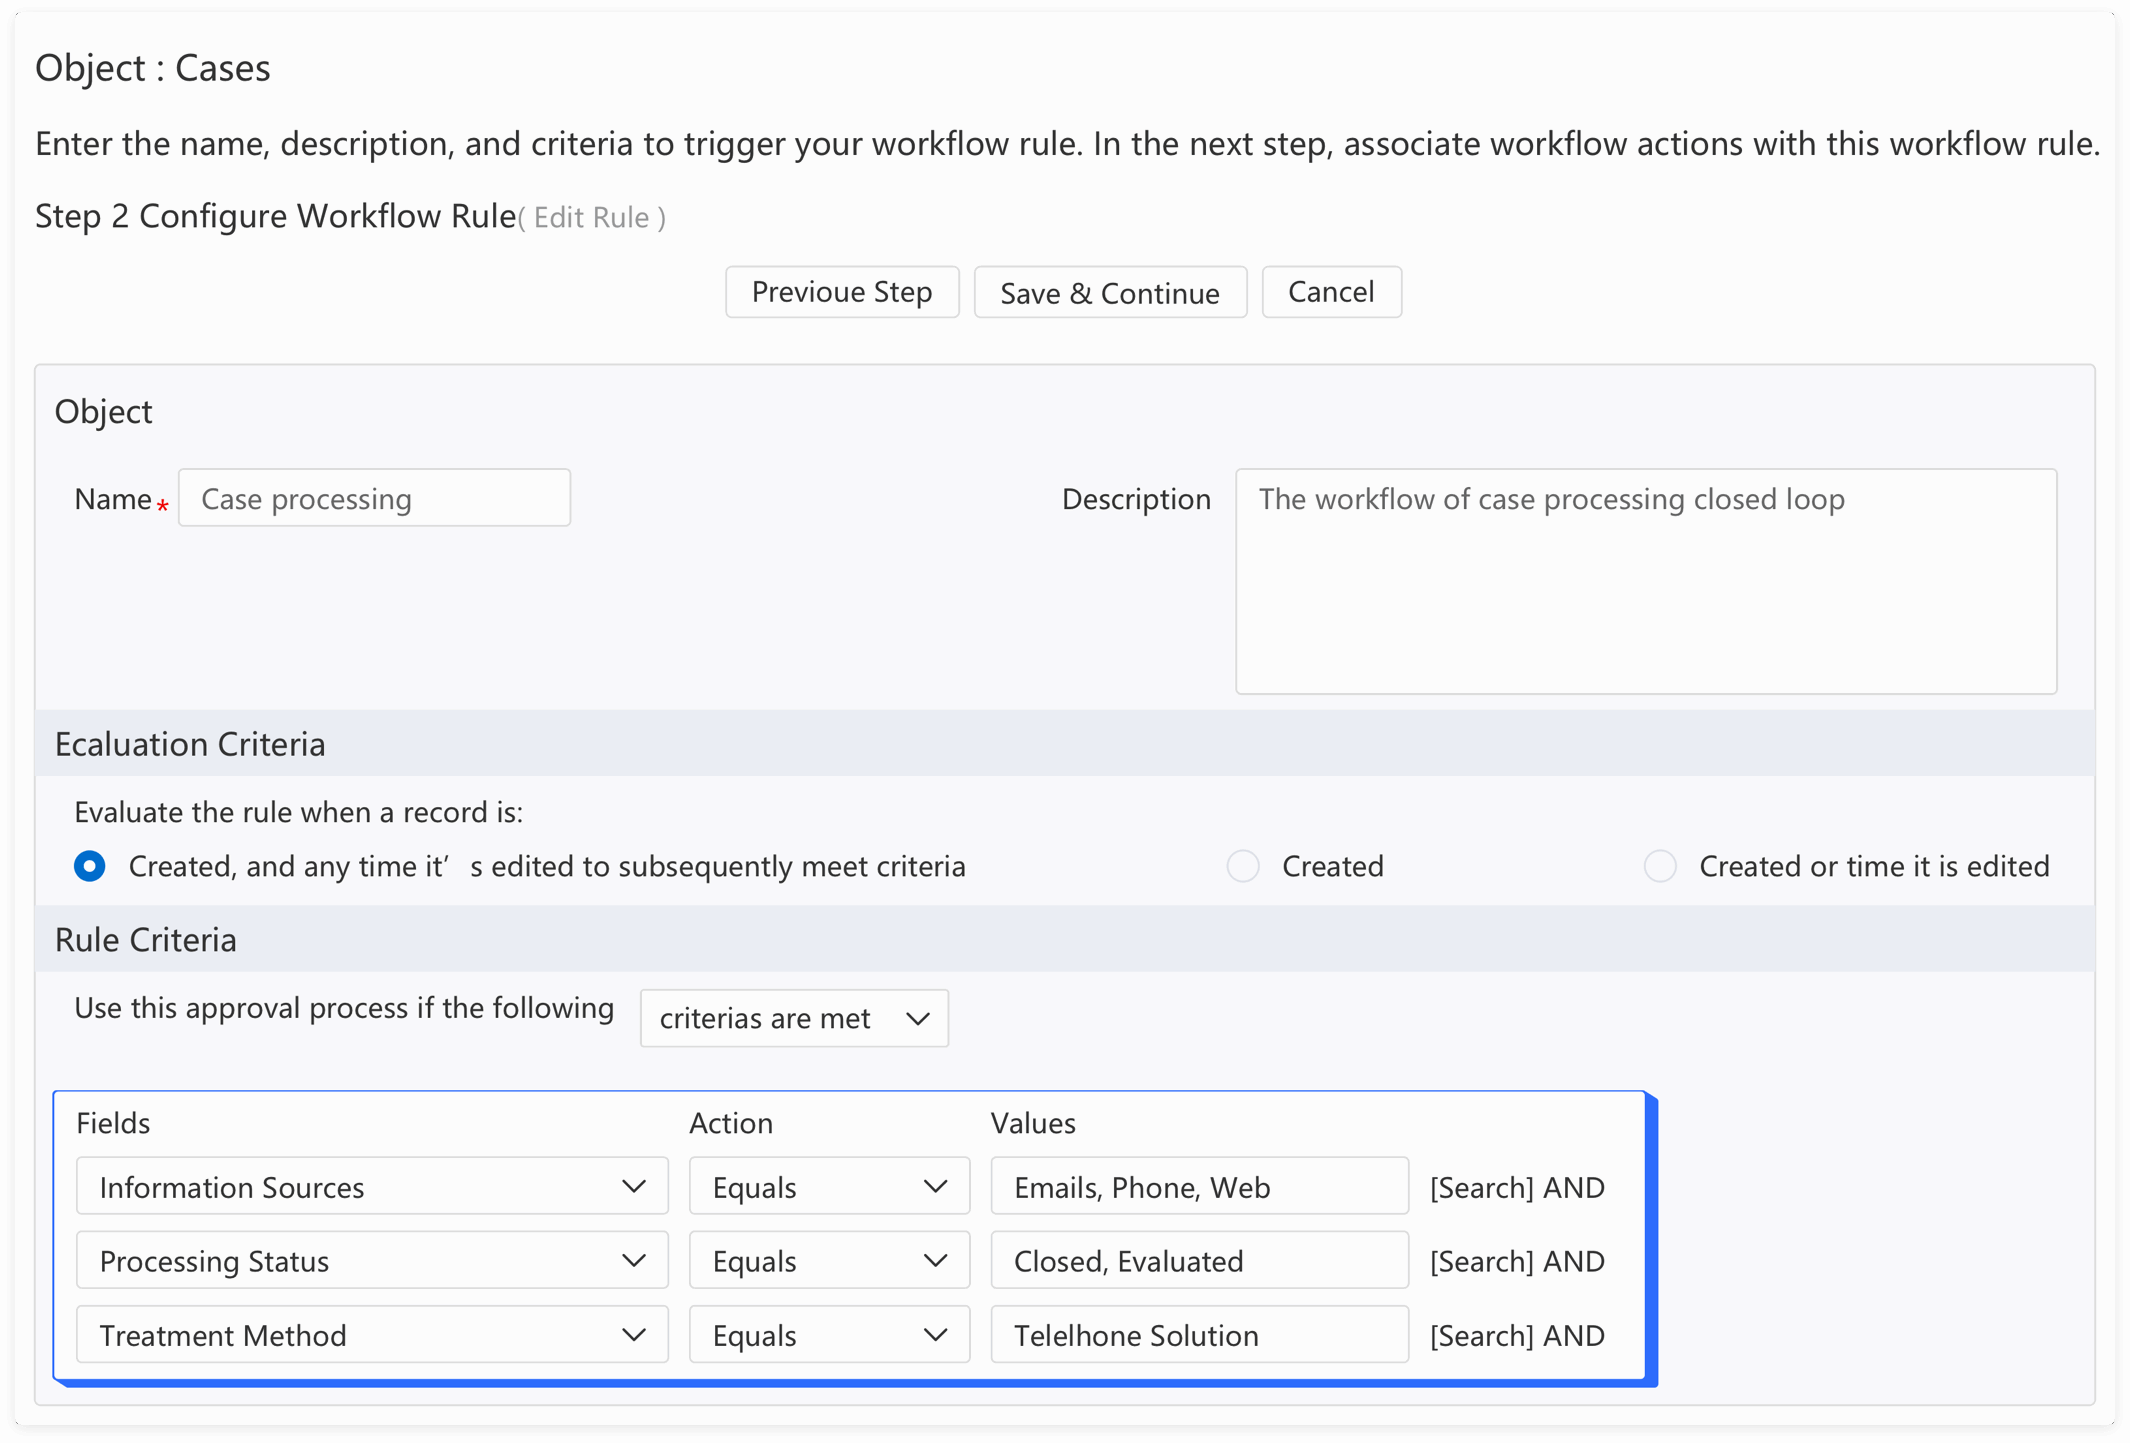
Task: Click the 'Closed, Evaluated' value field
Action: pos(1199,1261)
